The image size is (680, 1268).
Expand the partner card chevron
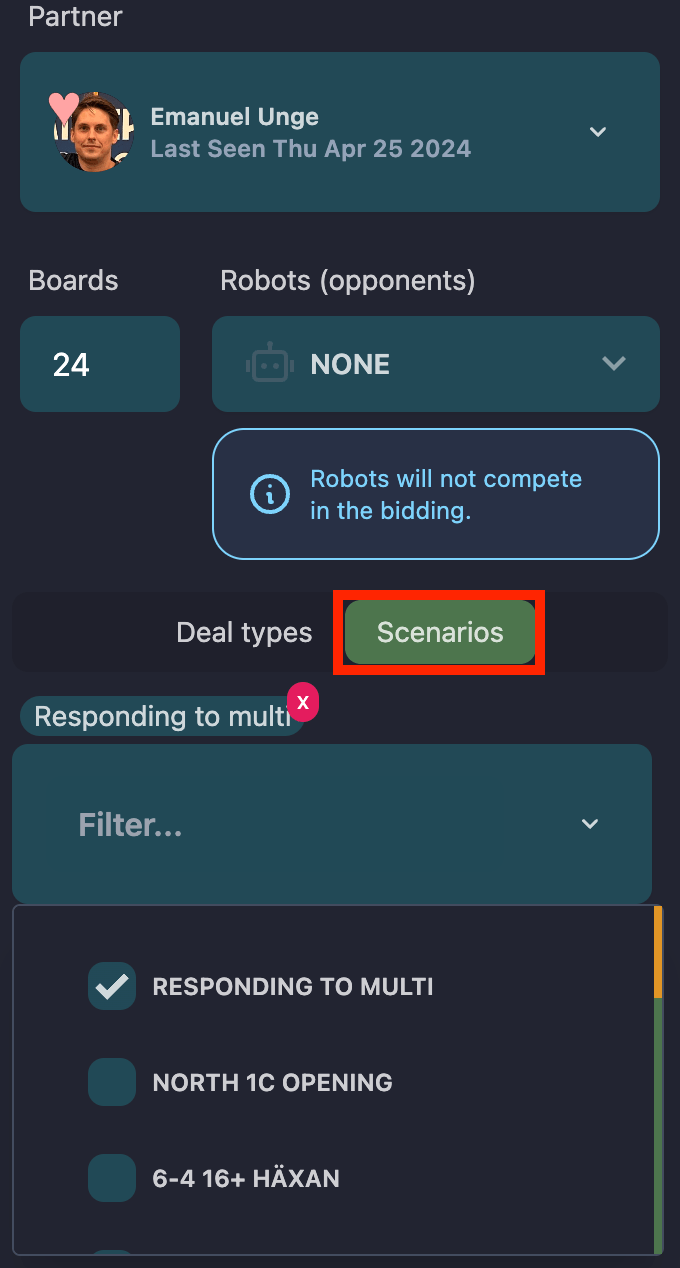point(597,131)
